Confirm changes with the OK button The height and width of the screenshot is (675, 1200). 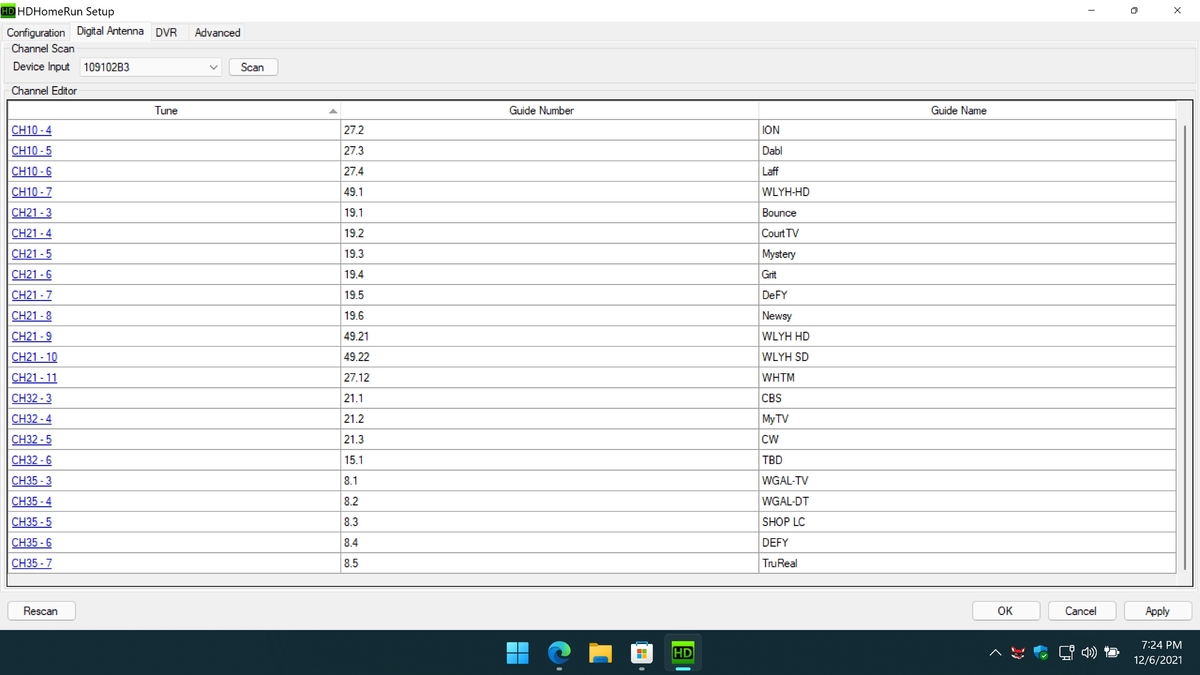tap(1005, 611)
